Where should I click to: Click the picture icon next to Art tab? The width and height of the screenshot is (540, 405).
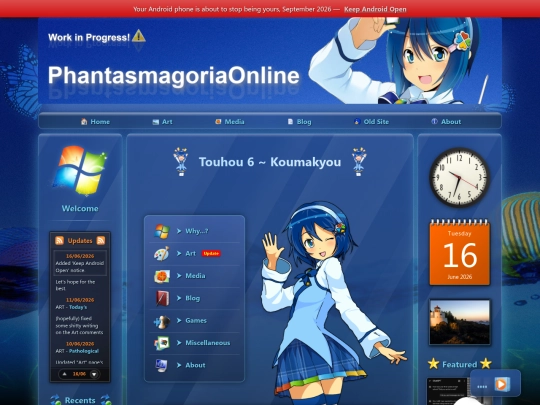coord(156,122)
